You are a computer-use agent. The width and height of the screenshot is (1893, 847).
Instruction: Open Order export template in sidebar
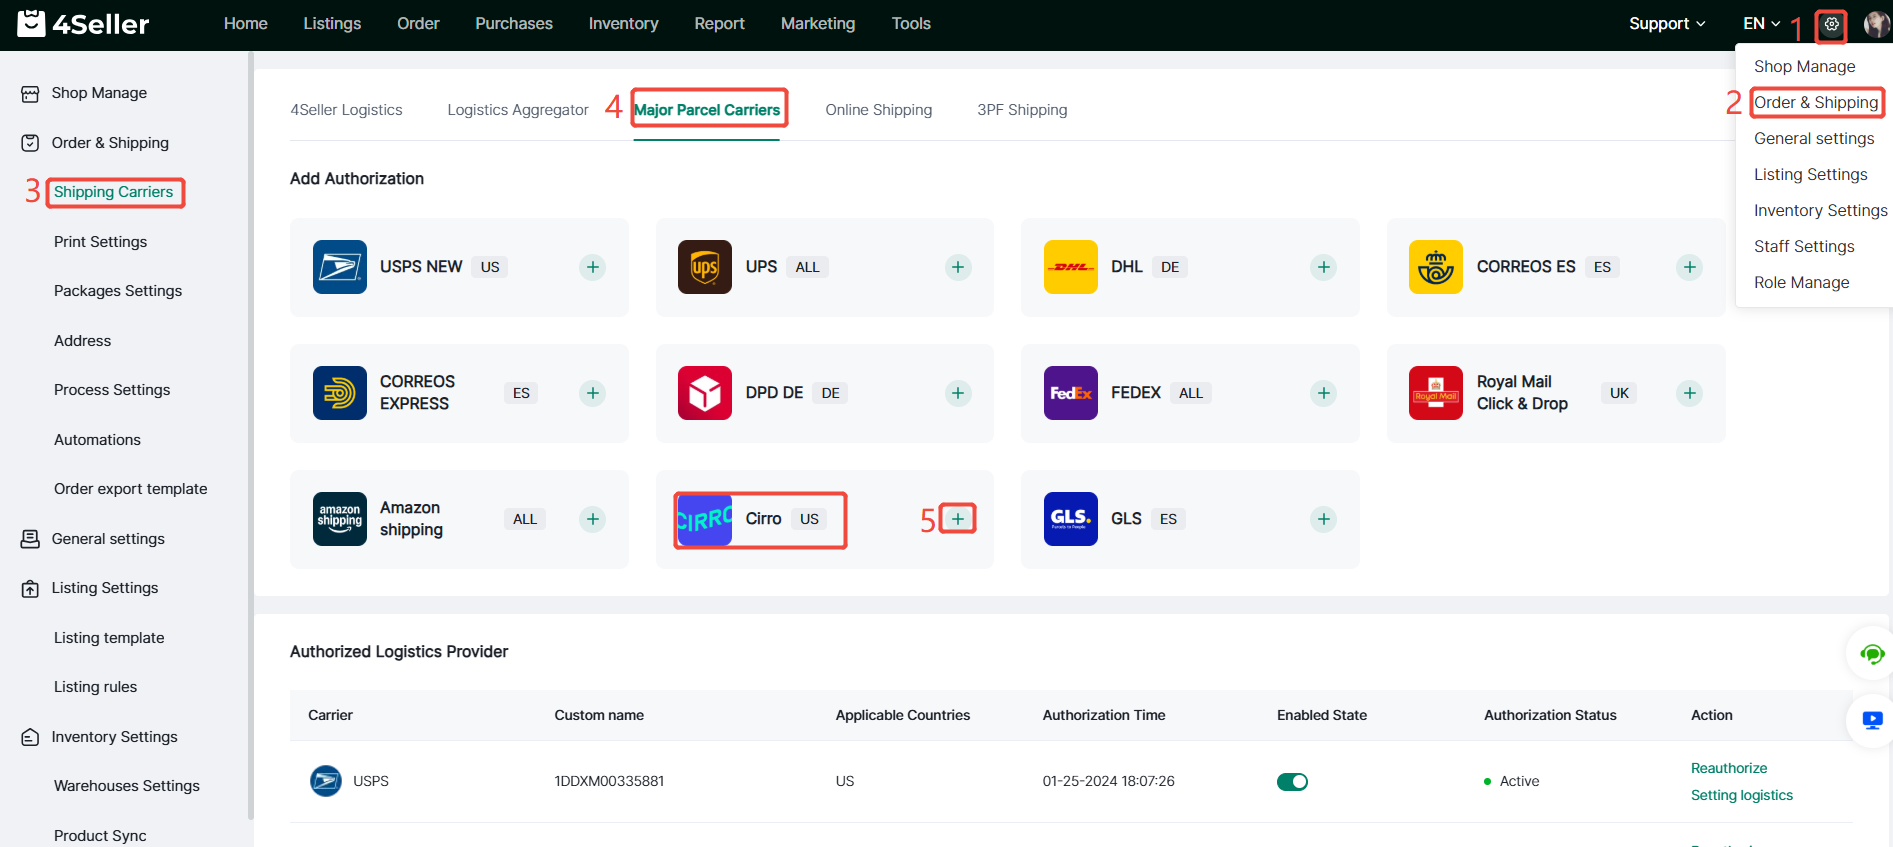click(131, 489)
